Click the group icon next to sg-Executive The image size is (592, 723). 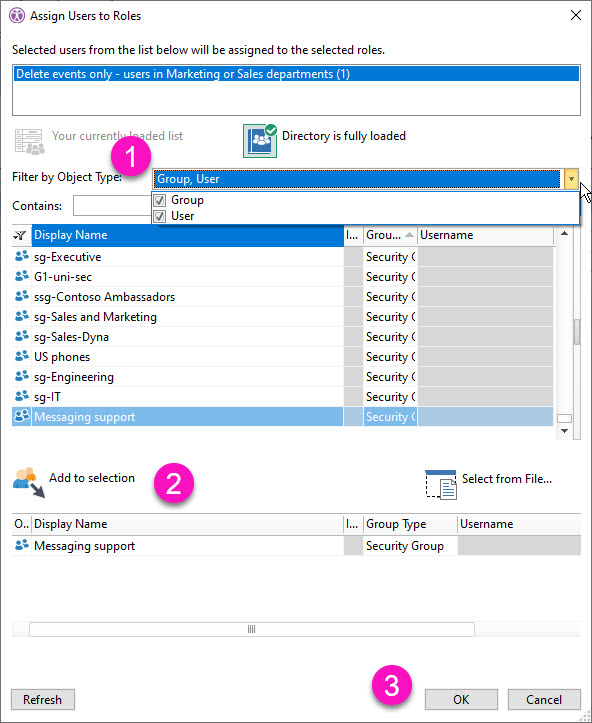(x=22, y=256)
